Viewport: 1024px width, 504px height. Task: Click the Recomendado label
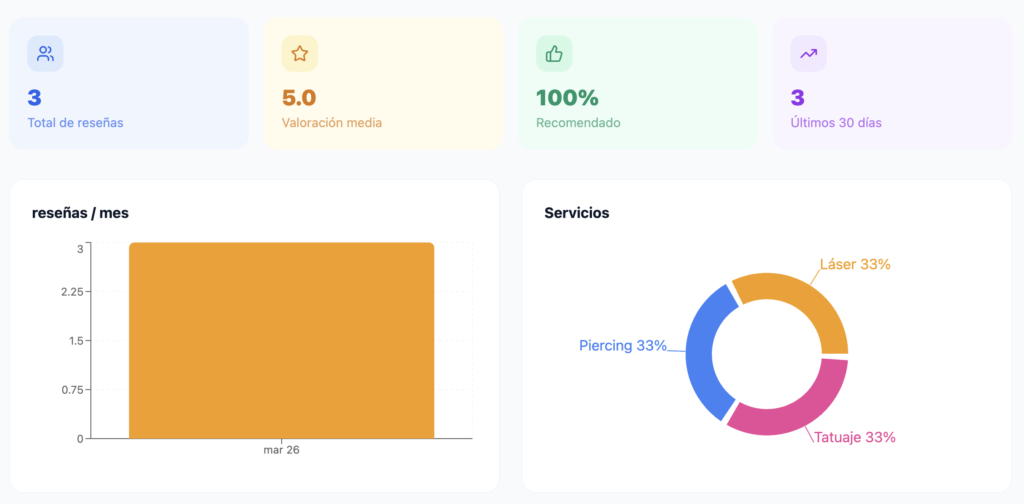[578, 123]
